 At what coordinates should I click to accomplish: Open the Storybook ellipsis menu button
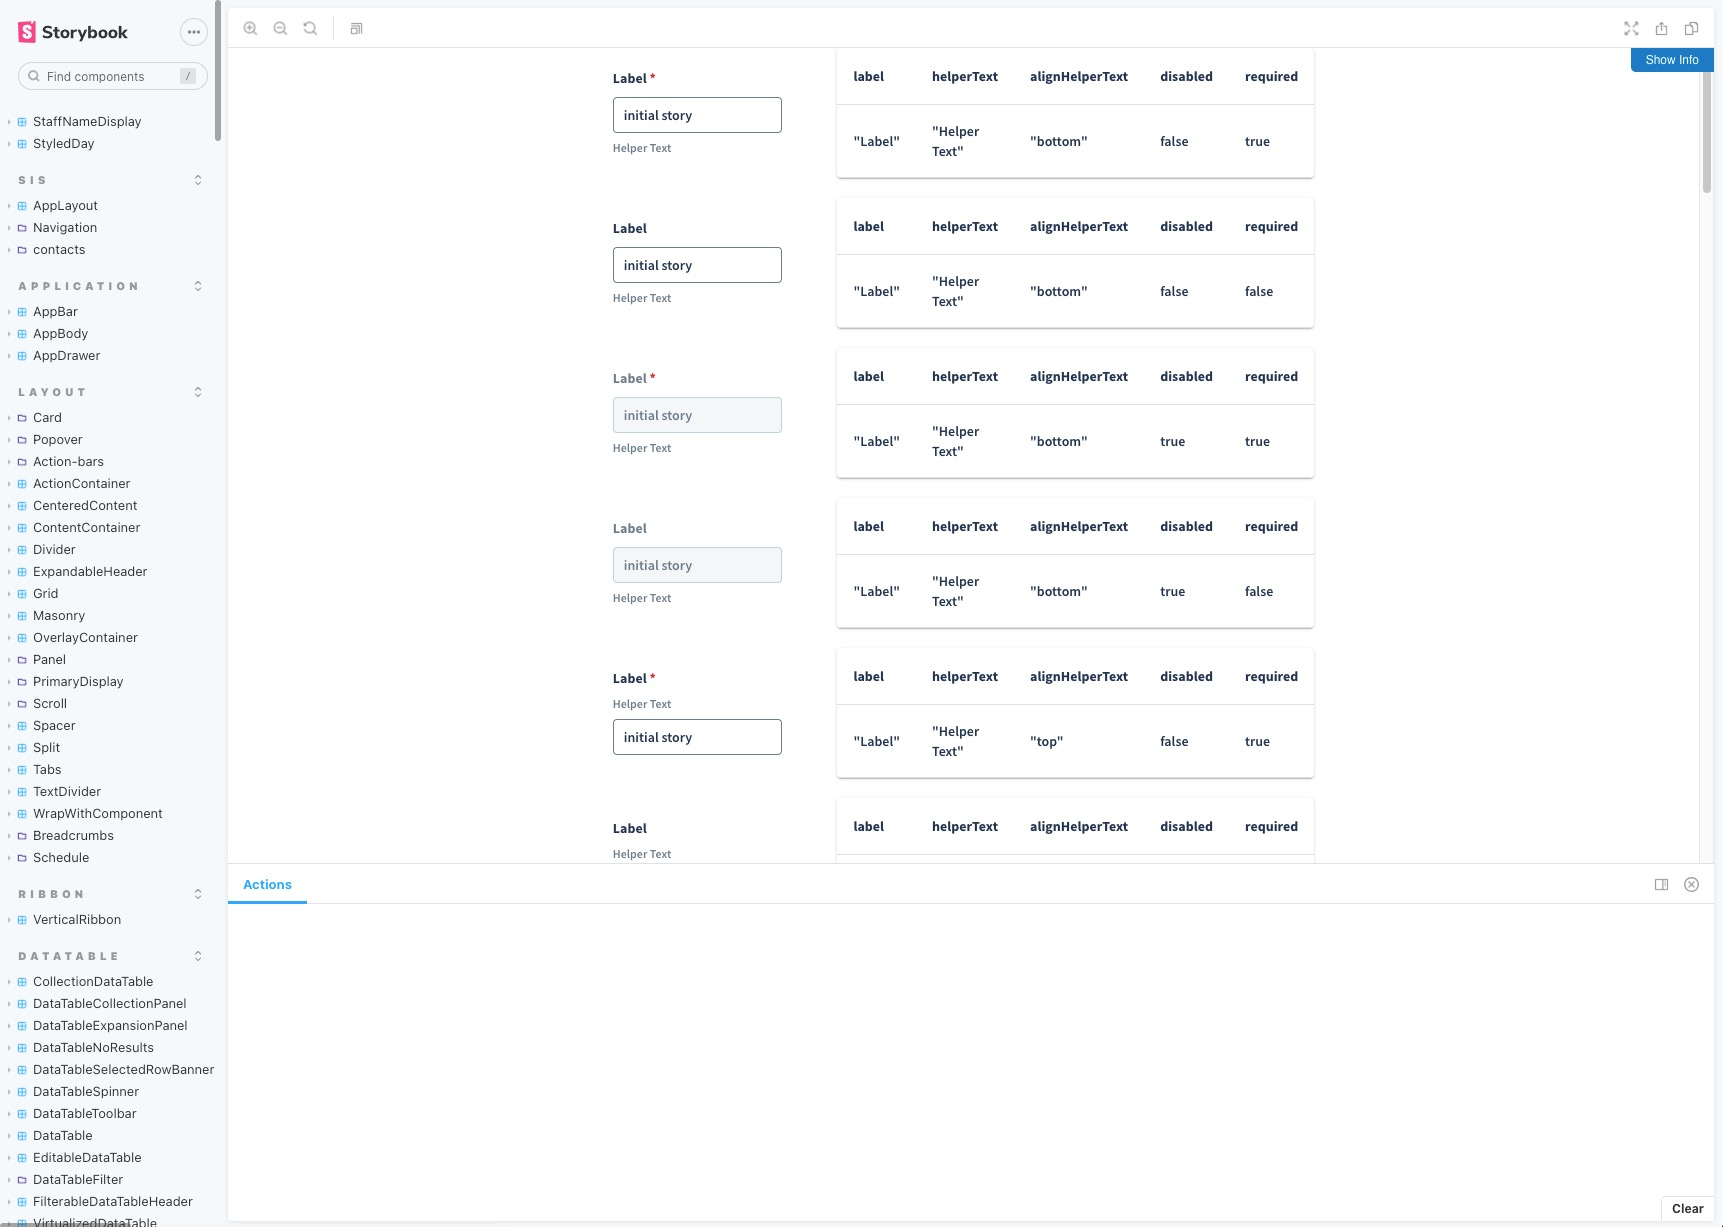pyautogui.click(x=194, y=32)
